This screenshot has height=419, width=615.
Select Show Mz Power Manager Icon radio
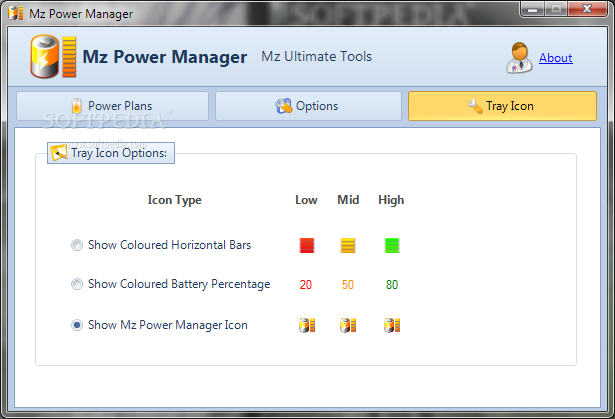[77, 325]
